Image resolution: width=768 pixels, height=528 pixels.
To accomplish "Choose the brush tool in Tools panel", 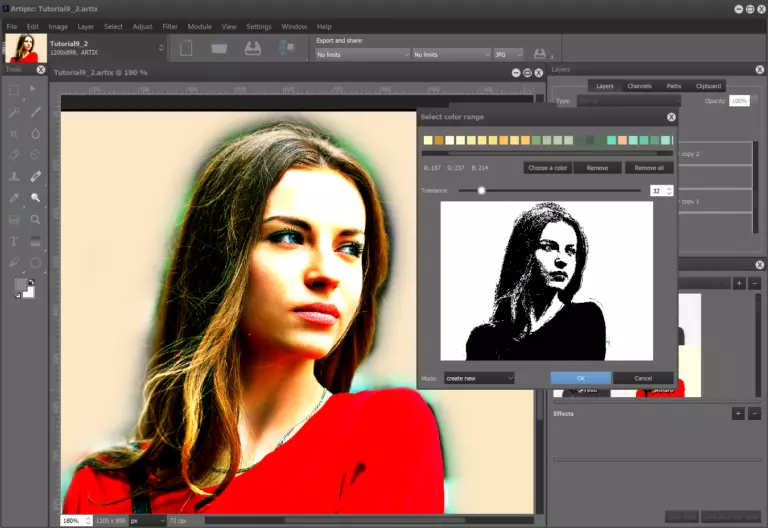I will click(x=36, y=112).
